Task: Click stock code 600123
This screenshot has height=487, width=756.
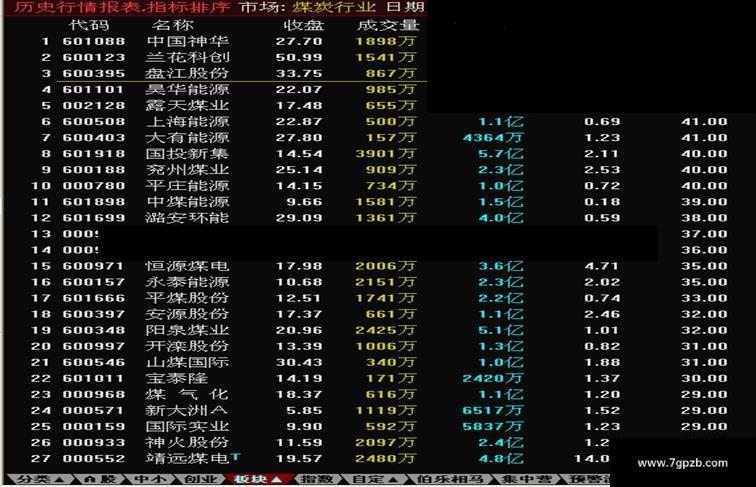Action: tap(94, 57)
